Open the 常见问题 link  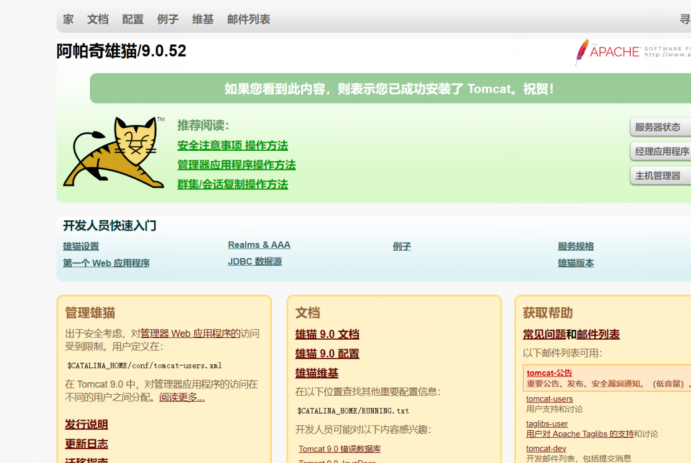[544, 334]
